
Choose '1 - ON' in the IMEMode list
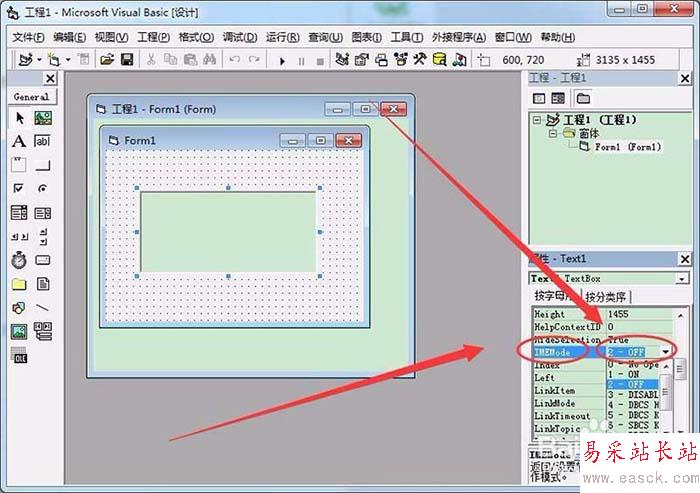[x=632, y=374]
